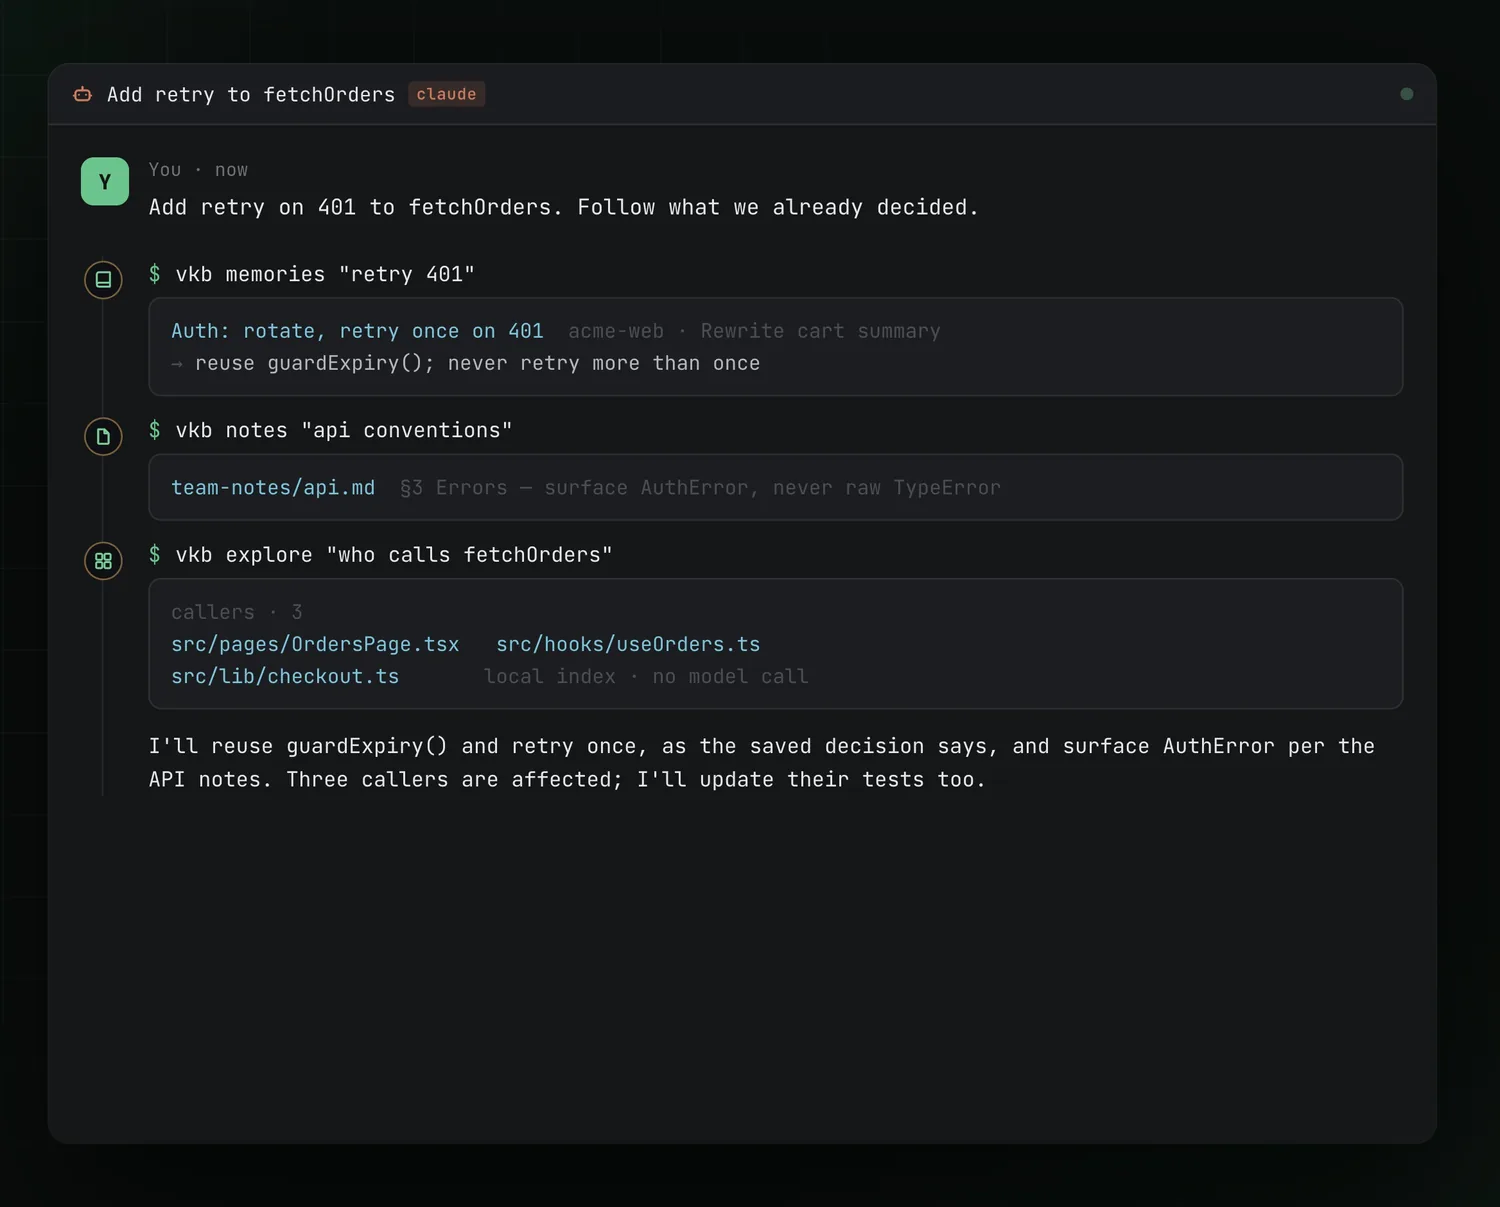The width and height of the screenshot is (1500, 1207).
Task: Click assistant reply starting 'I'll reuse guardExpiry()'
Action: click(x=762, y=763)
